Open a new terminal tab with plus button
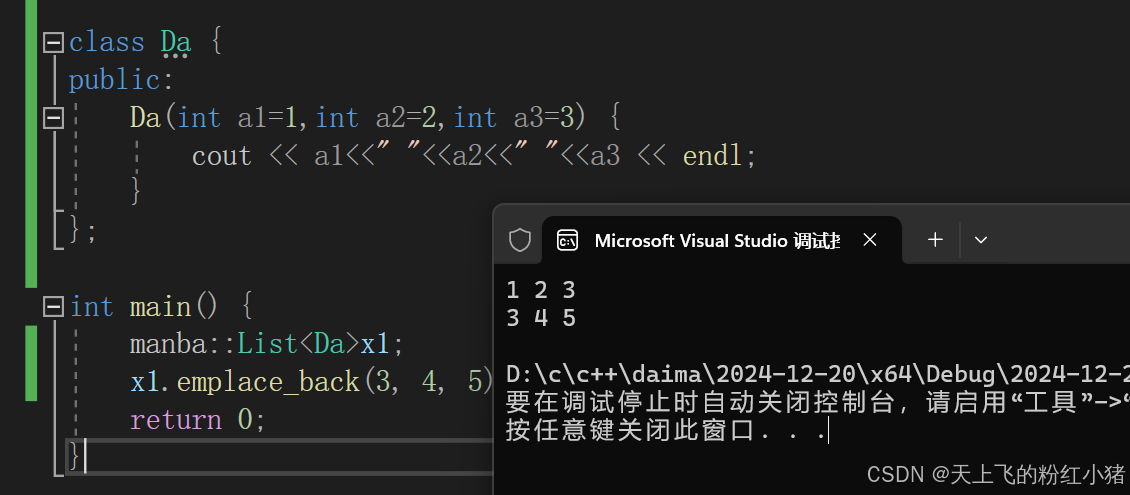This screenshot has height=495, width=1130. 935,239
